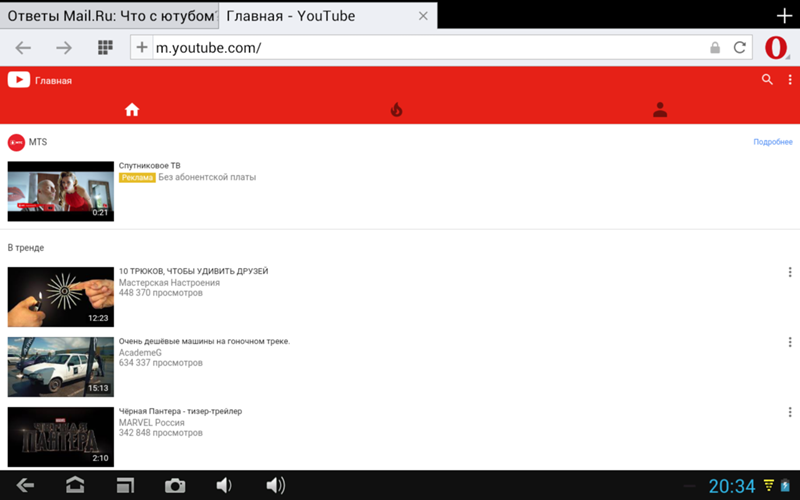Open options for Чёрная Пантера video
Viewport: 800px width, 500px height.
pyautogui.click(x=789, y=412)
